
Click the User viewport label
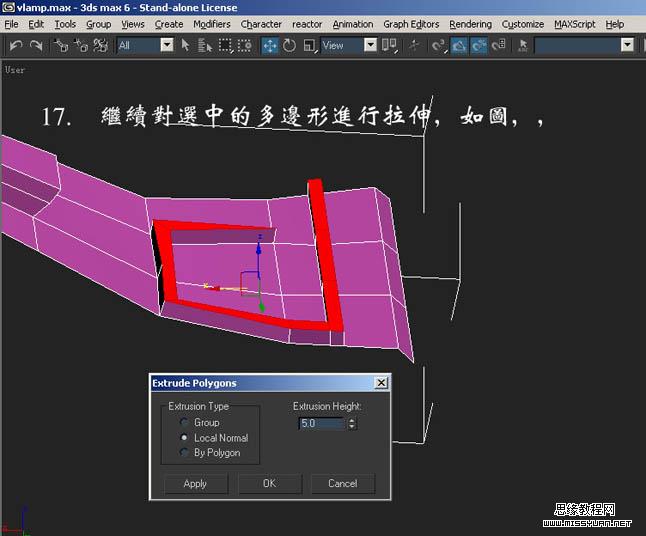pyautogui.click(x=15, y=70)
